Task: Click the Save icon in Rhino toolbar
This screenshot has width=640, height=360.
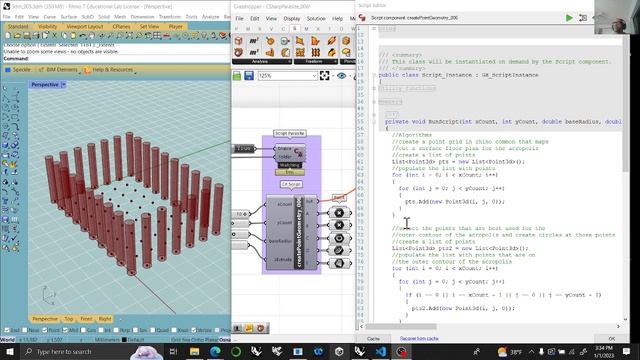Action: pos(27,36)
